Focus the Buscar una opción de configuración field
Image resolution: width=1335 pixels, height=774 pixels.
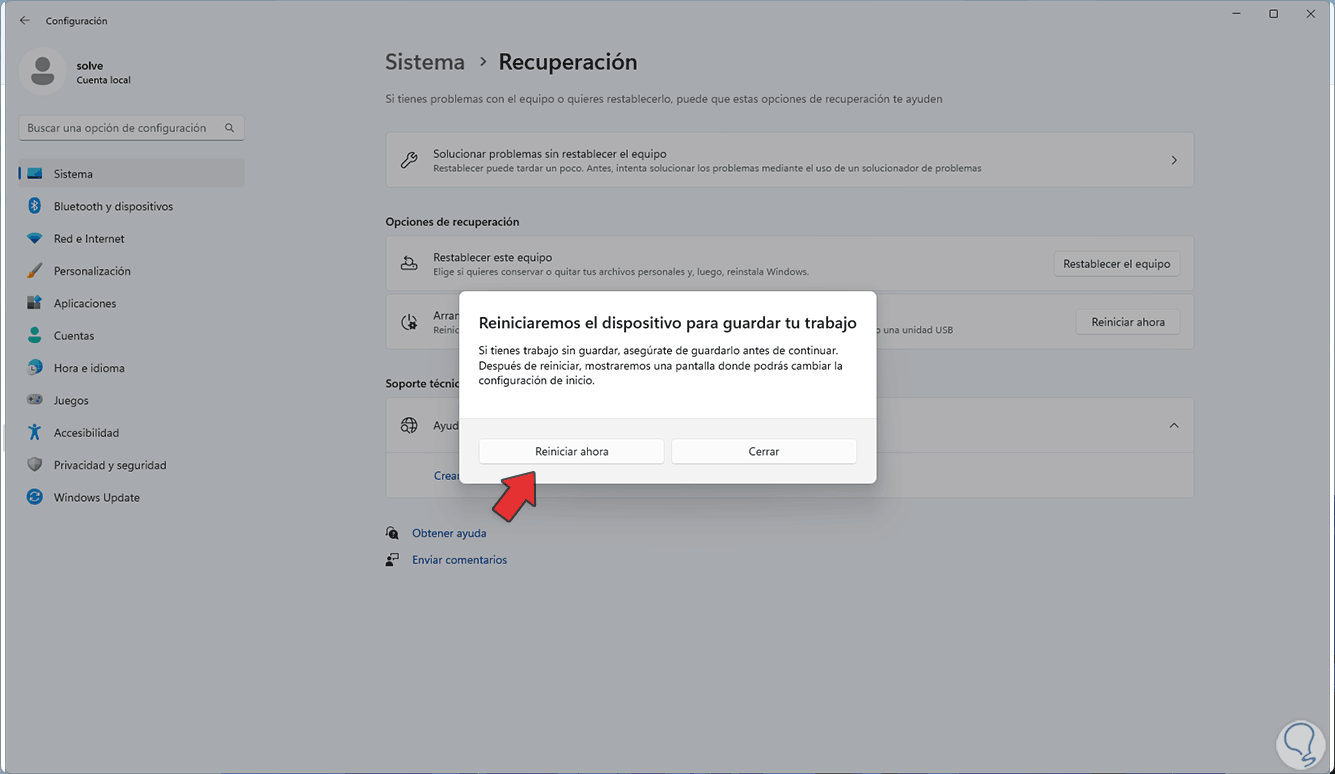[131, 128]
